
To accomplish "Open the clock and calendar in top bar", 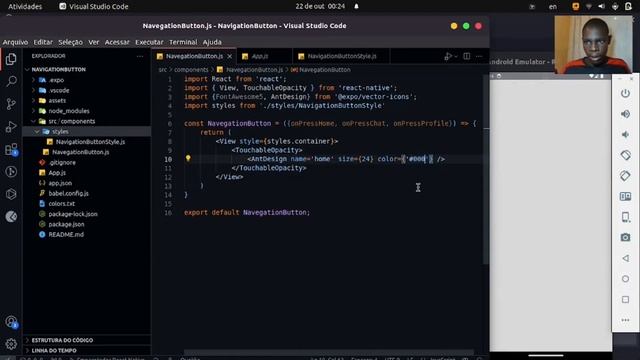I will [320, 7].
